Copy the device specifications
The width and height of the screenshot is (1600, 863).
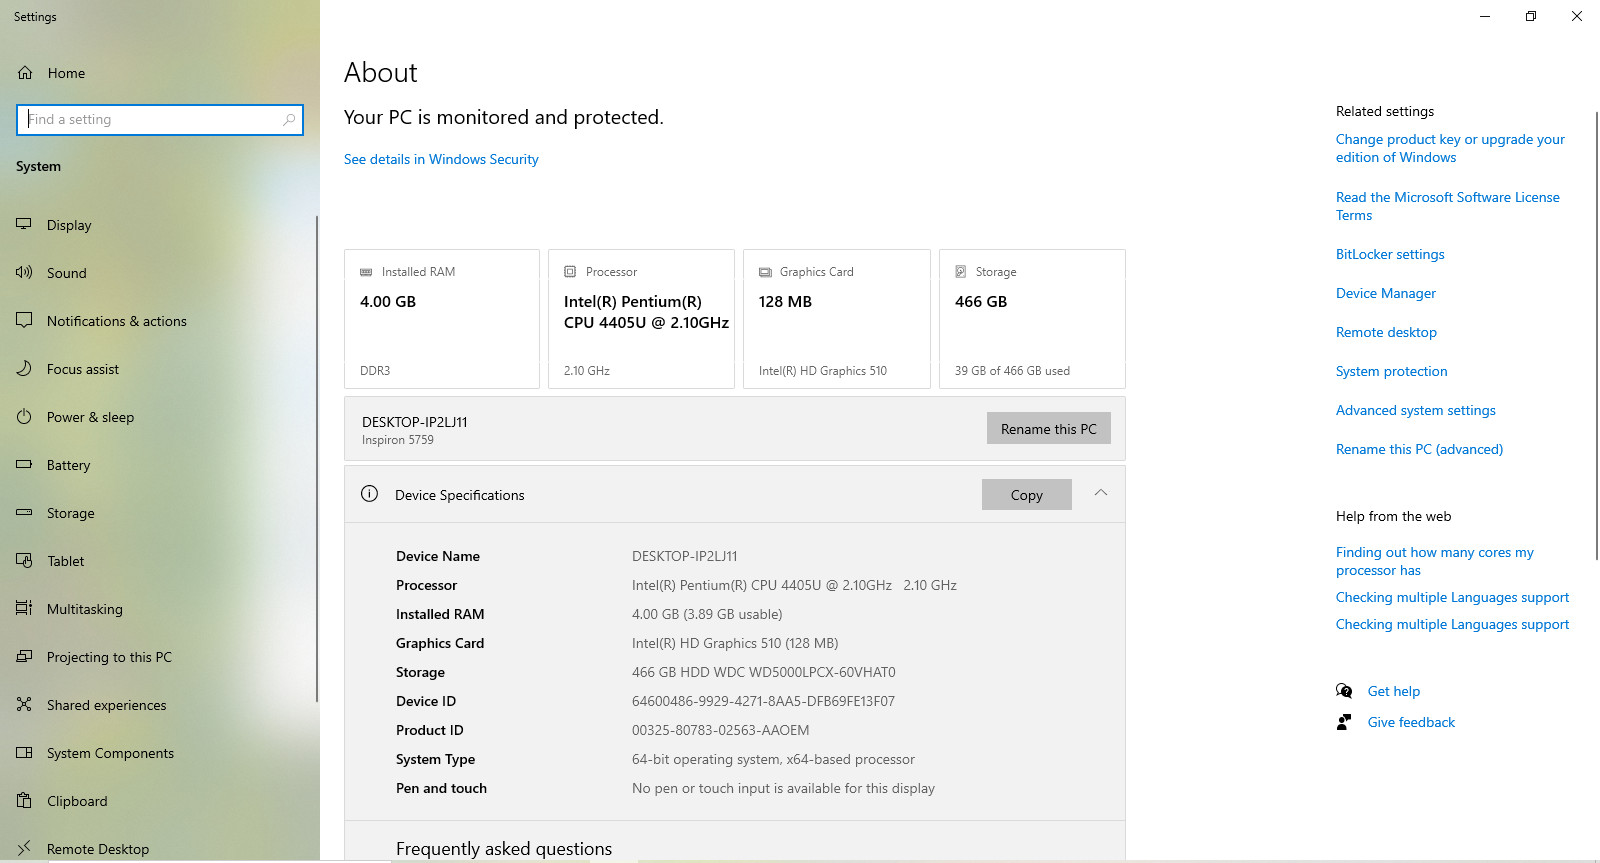tap(1027, 494)
